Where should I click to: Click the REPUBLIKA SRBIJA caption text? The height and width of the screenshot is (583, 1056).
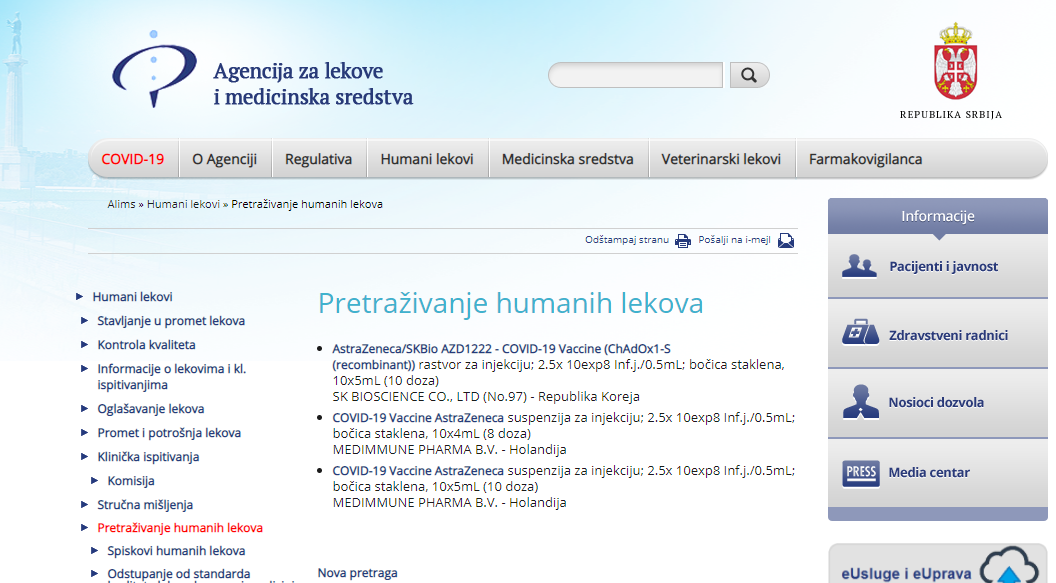tap(951, 114)
